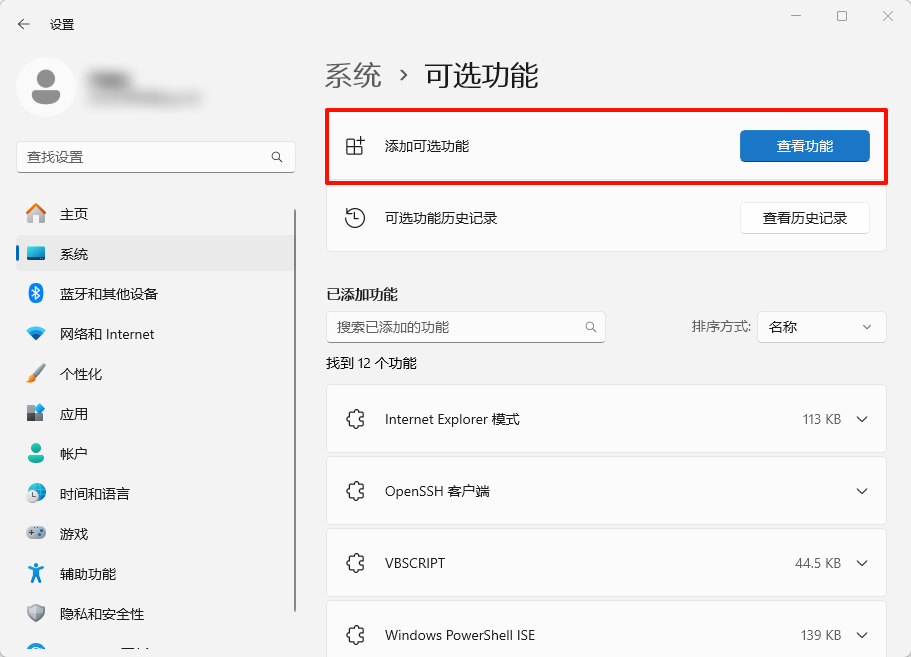Click the 查看功能 button
This screenshot has height=657, width=911.
804,145
